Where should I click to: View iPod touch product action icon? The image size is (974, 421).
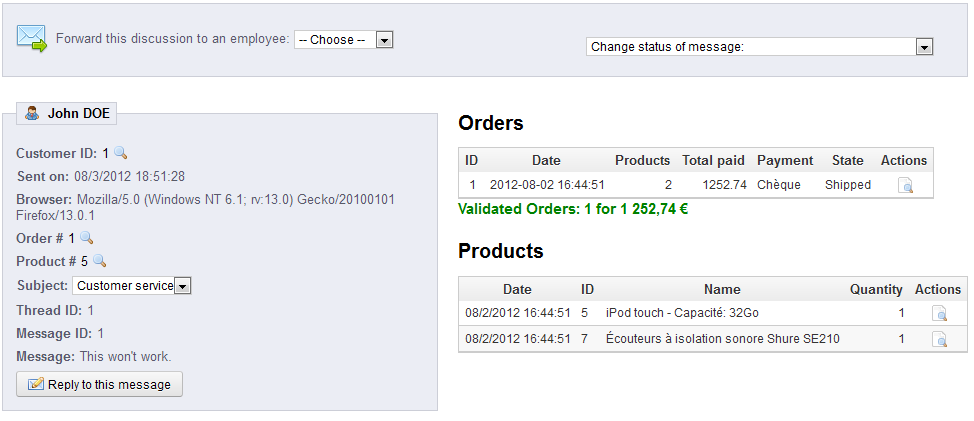(x=939, y=314)
